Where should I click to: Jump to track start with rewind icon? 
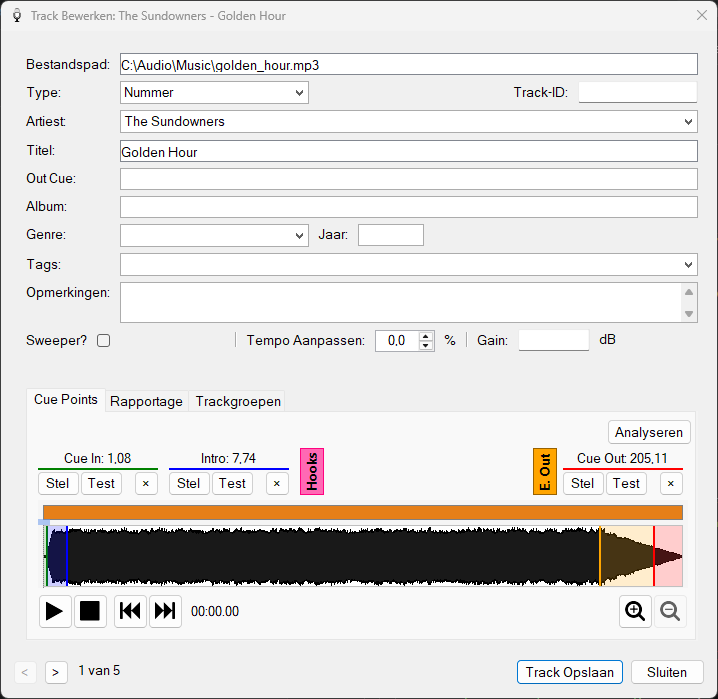coord(130,611)
